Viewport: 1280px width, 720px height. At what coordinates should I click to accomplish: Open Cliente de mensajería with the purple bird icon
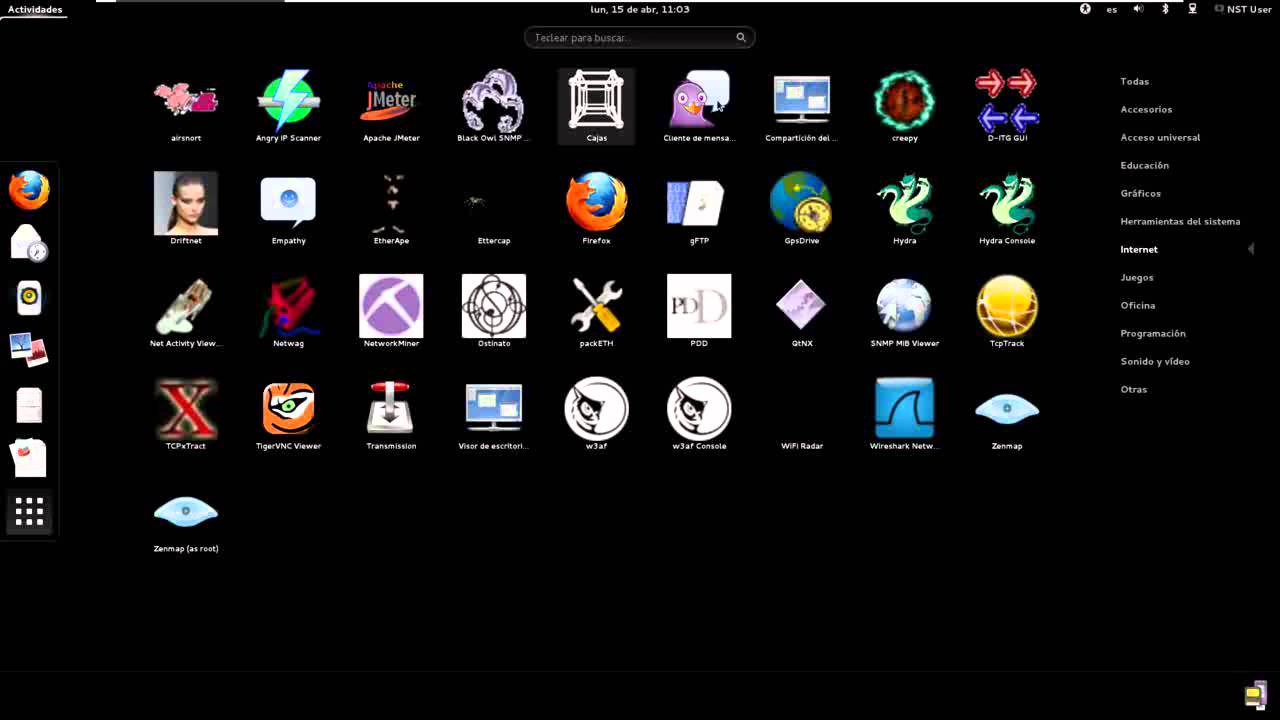pos(699,106)
